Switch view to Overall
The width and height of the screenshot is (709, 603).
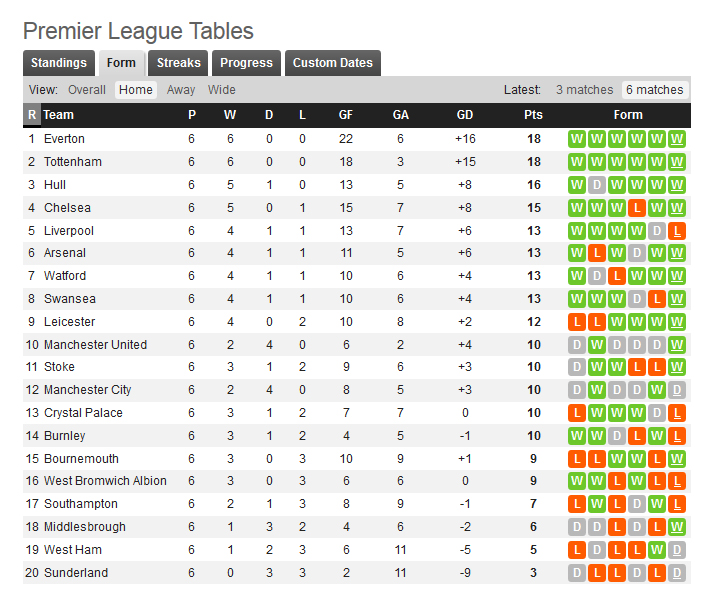pyautogui.click(x=87, y=90)
